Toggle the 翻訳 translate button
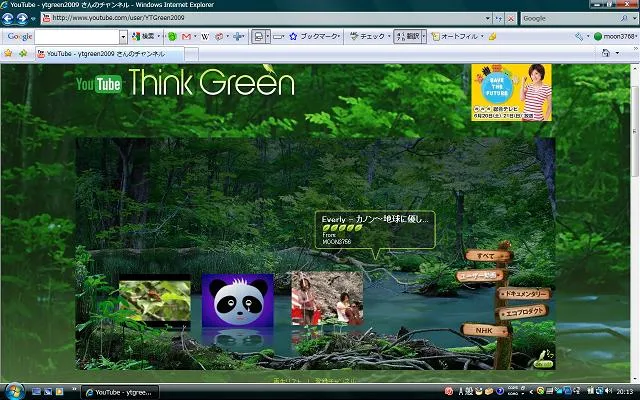The height and width of the screenshot is (400, 640). [407, 36]
